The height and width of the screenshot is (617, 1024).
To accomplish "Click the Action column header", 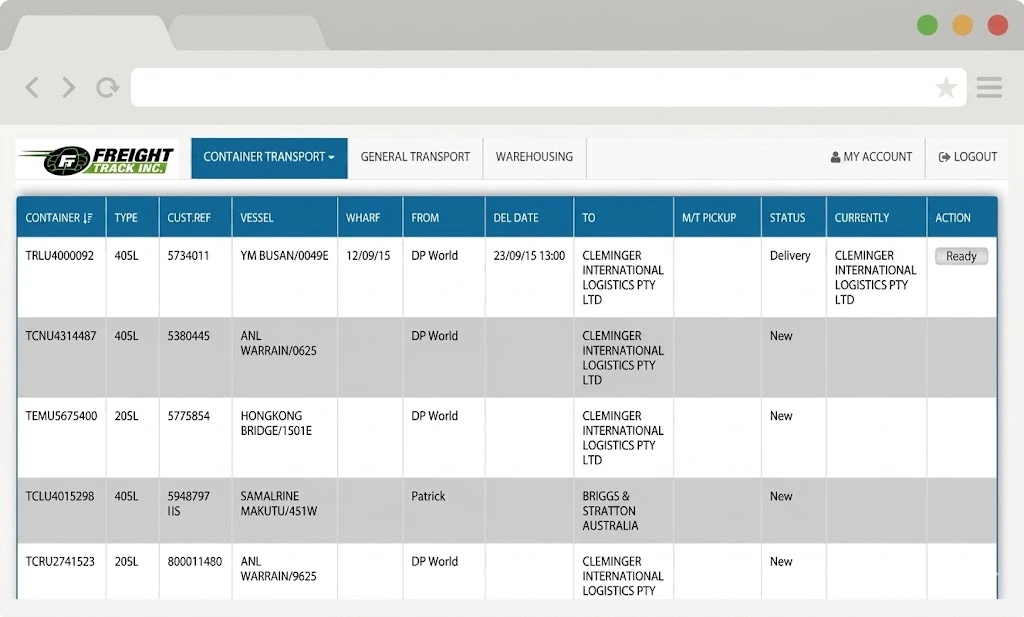I will [x=962, y=217].
